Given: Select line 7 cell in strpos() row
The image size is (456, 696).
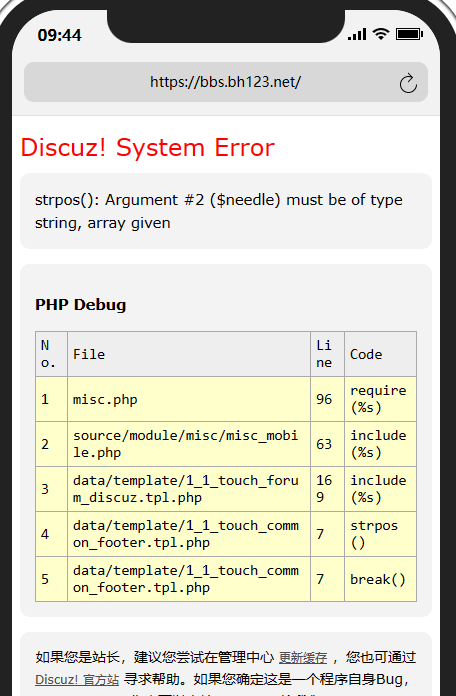Looking at the screenshot, I should 328,534.
